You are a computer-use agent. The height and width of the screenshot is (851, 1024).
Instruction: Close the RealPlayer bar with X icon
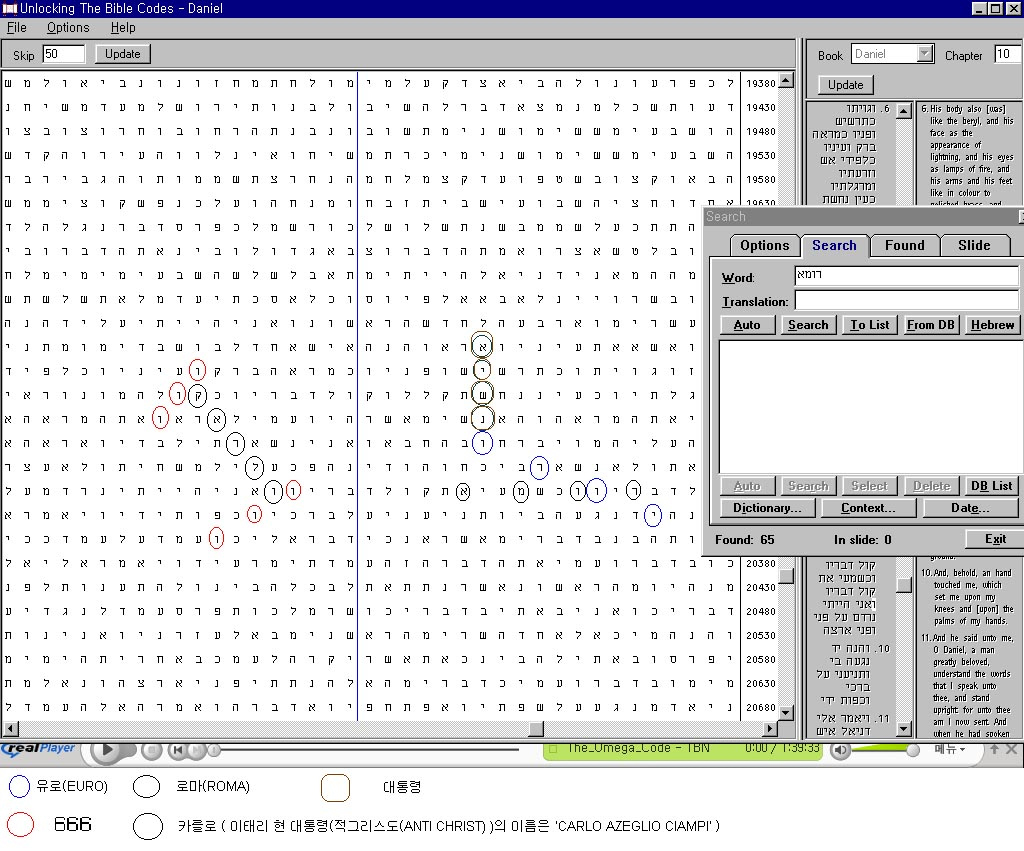[1011, 748]
